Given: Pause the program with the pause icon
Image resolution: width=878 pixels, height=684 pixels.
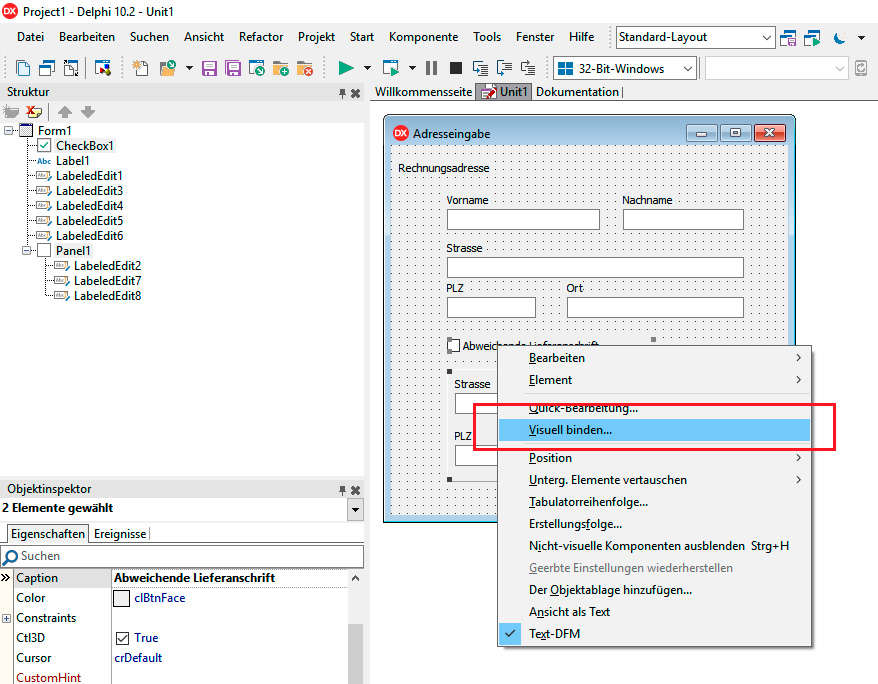Looking at the screenshot, I should coord(431,68).
